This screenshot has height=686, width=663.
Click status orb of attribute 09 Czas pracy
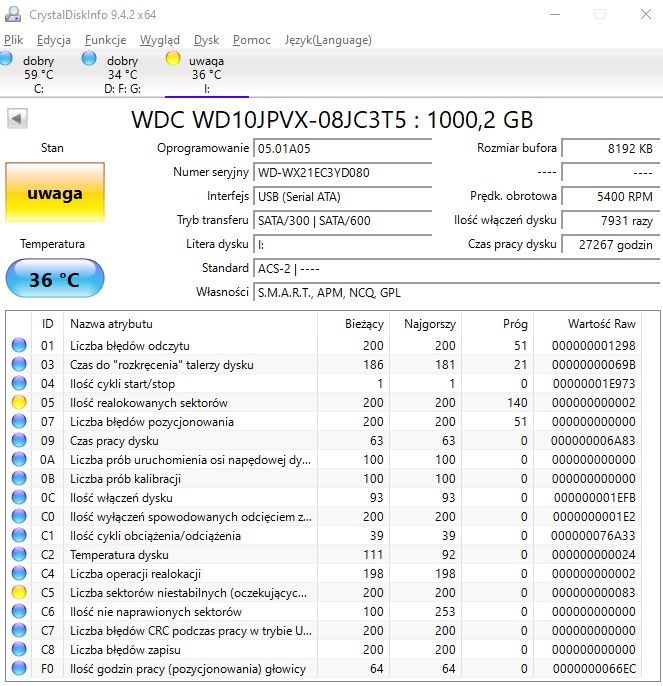pos(19,440)
